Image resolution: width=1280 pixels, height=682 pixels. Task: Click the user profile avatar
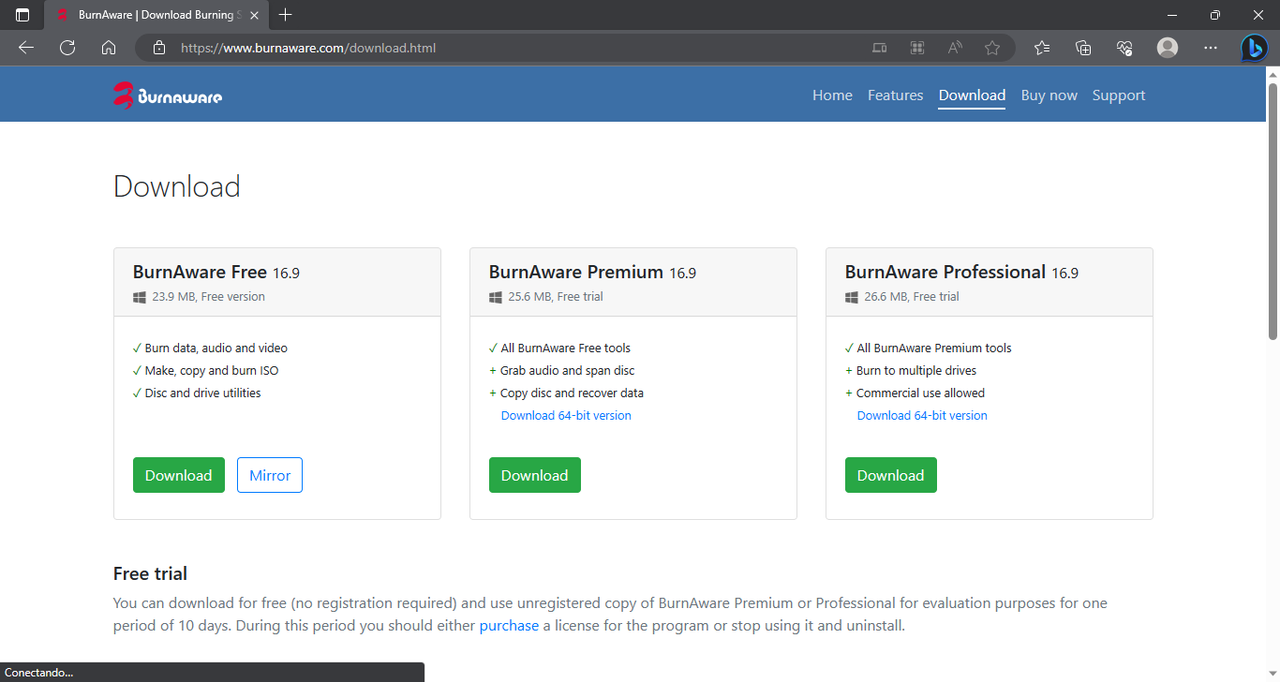1167,47
